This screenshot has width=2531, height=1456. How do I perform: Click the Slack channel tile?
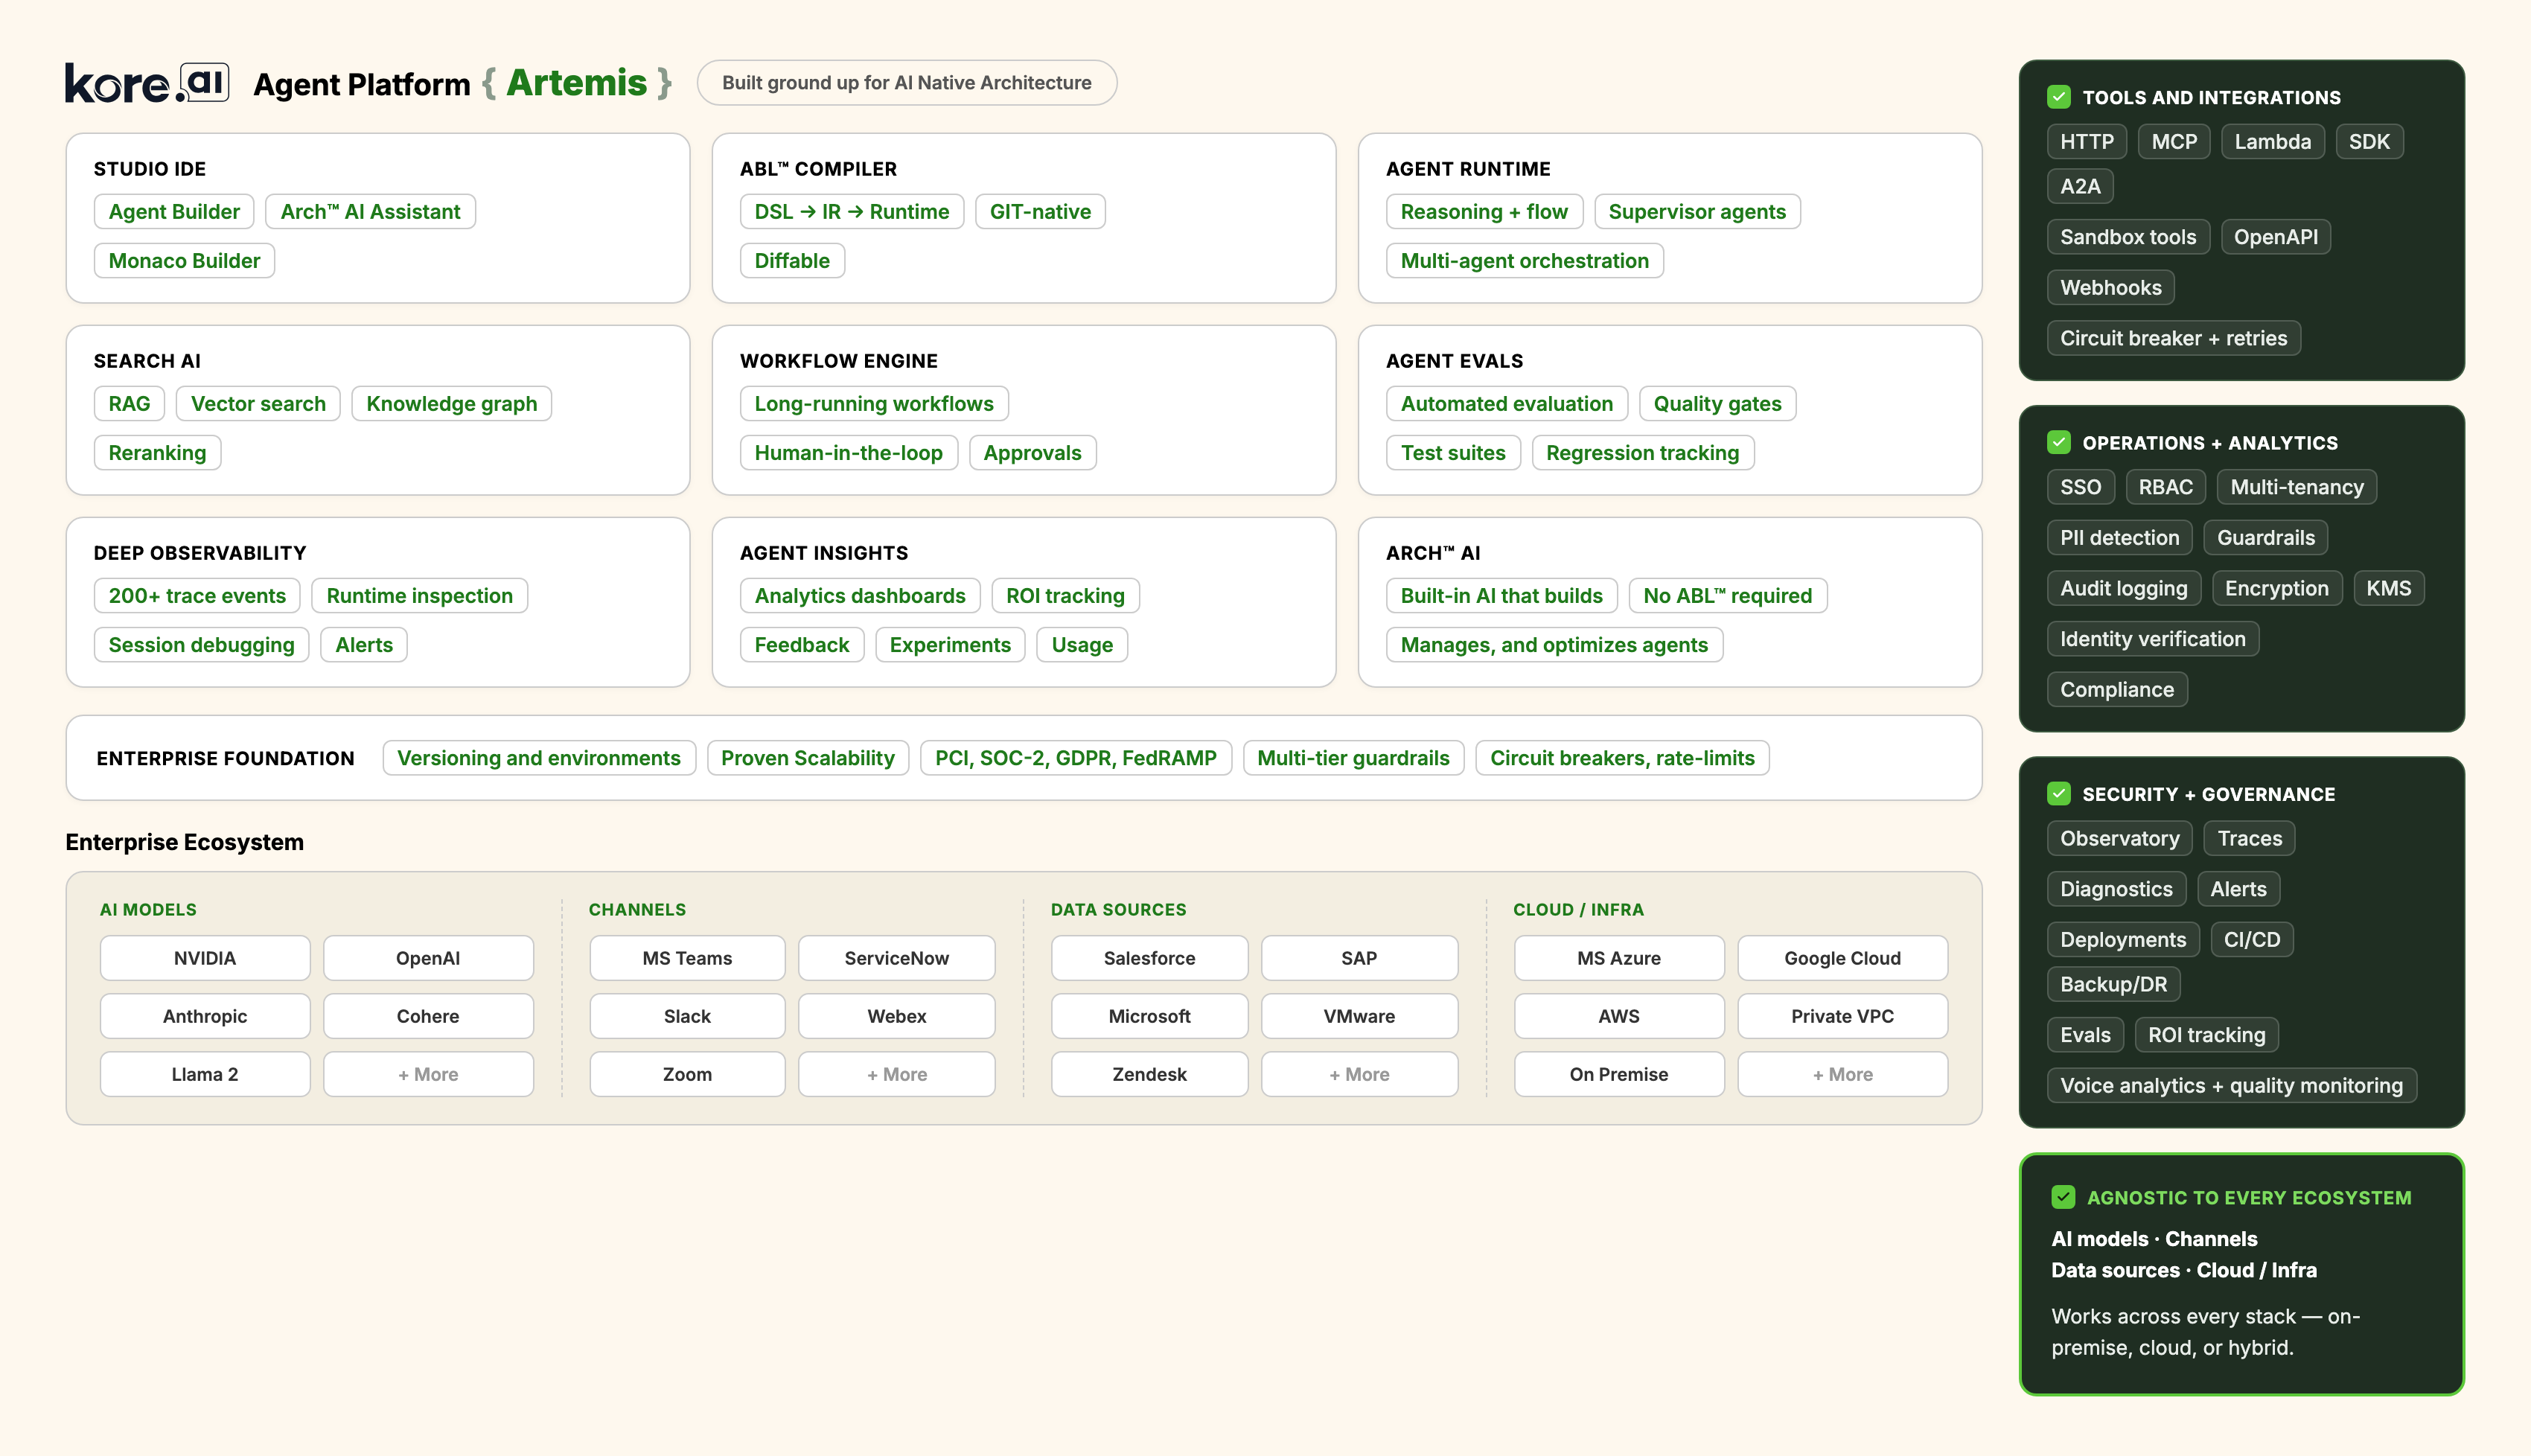687,1016
